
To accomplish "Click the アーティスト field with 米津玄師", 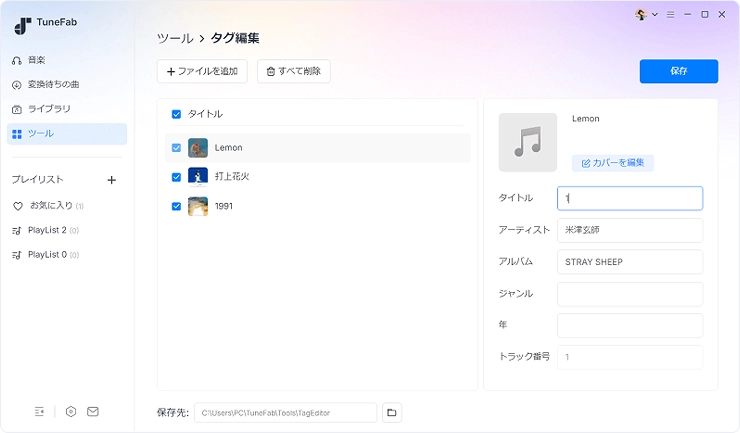I will [x=630, y=230].
